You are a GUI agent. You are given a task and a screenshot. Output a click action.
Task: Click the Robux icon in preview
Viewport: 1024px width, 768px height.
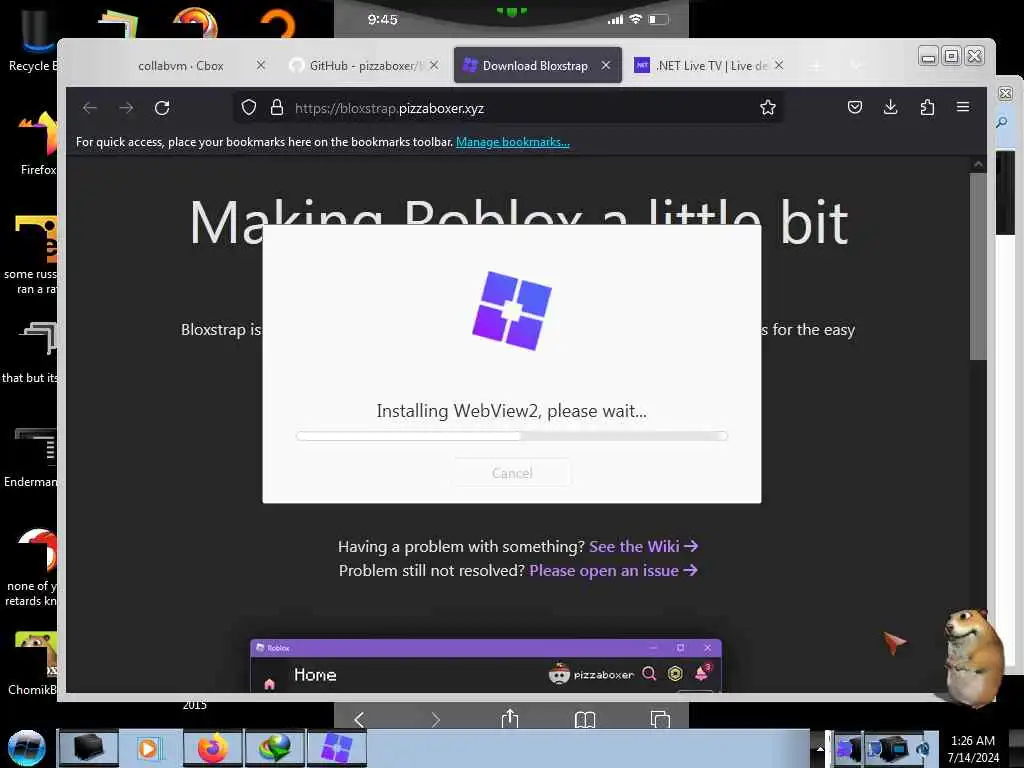tap(675, 673)
